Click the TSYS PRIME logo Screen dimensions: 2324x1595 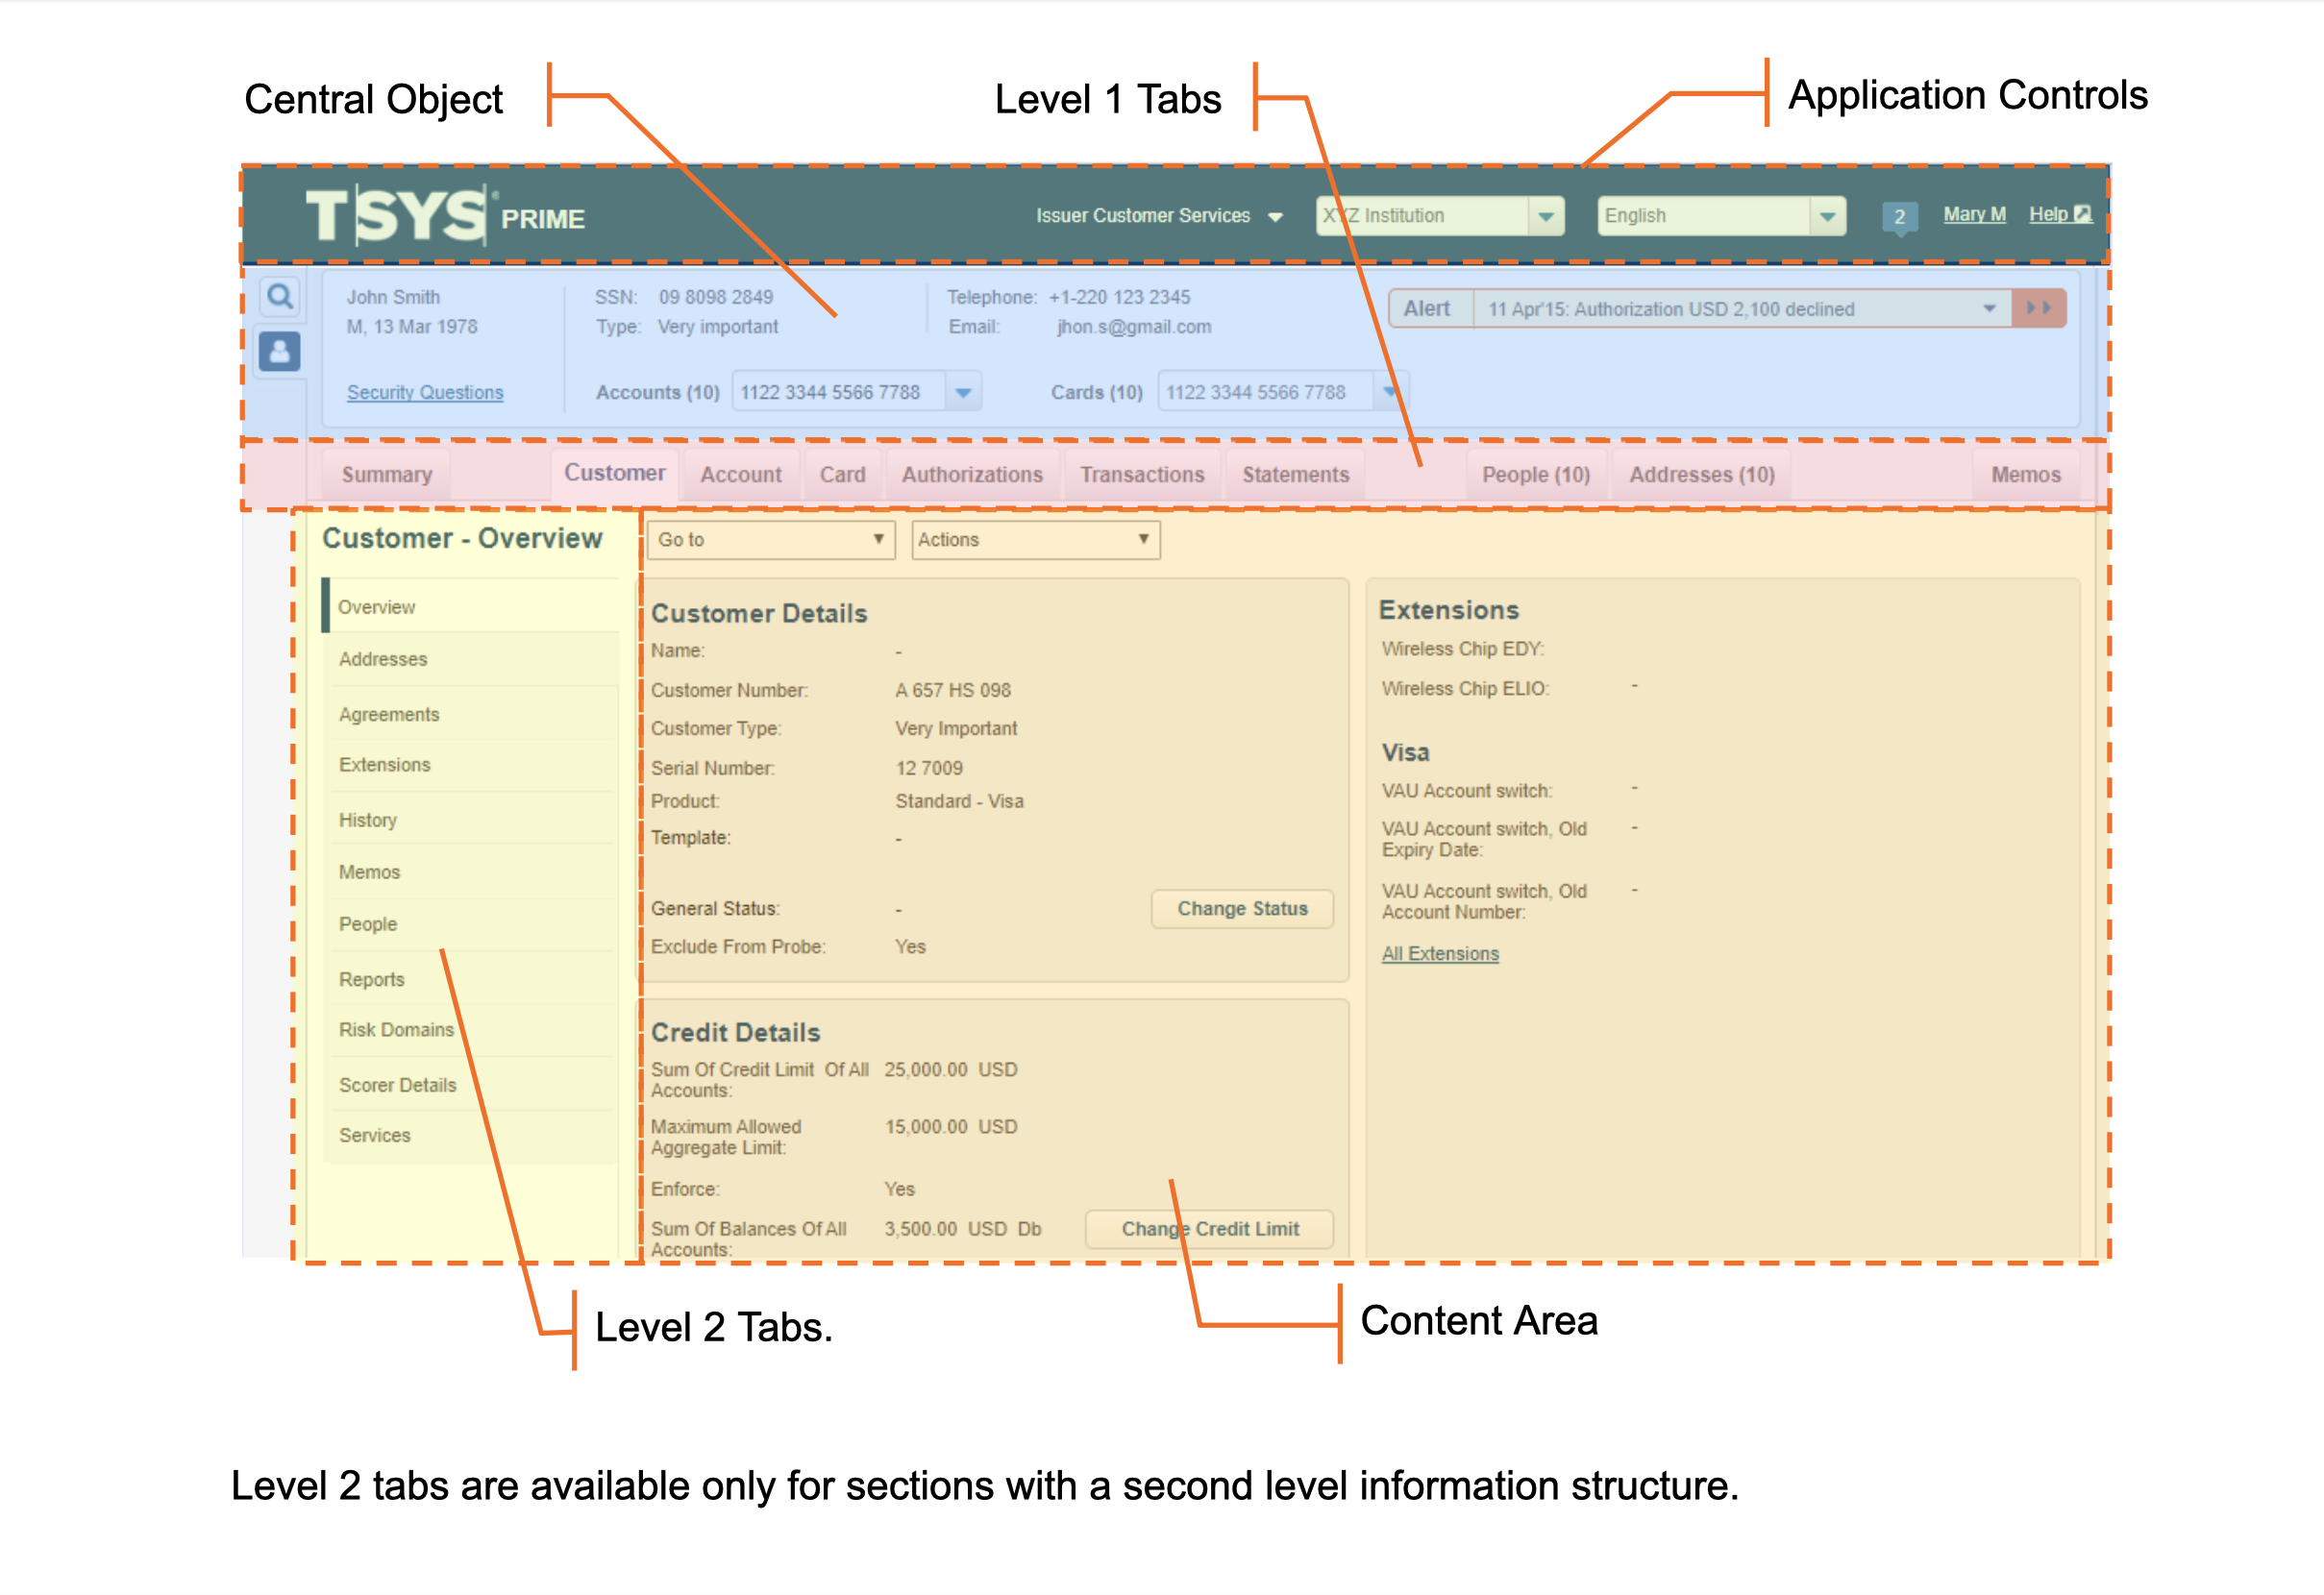pos(445,215)
